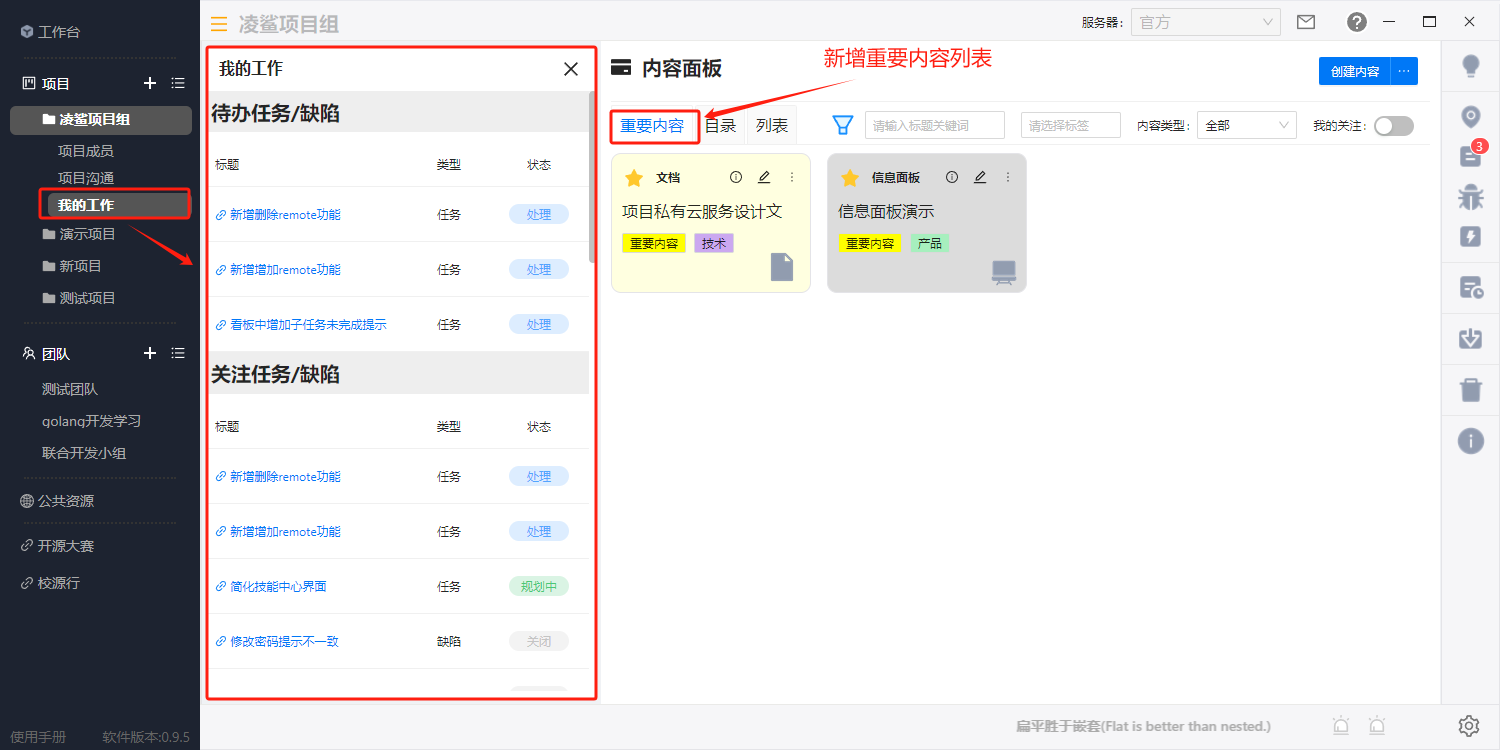Screen dimensions: 1500x750
Task: Click the document-with-clock icon in right sidebar
Action: (1471, 288)
